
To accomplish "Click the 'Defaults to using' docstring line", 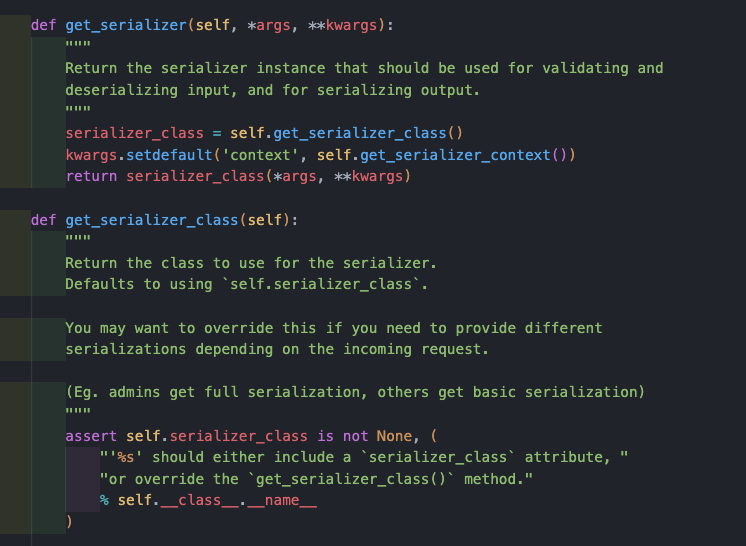I will tap(246, 285).
